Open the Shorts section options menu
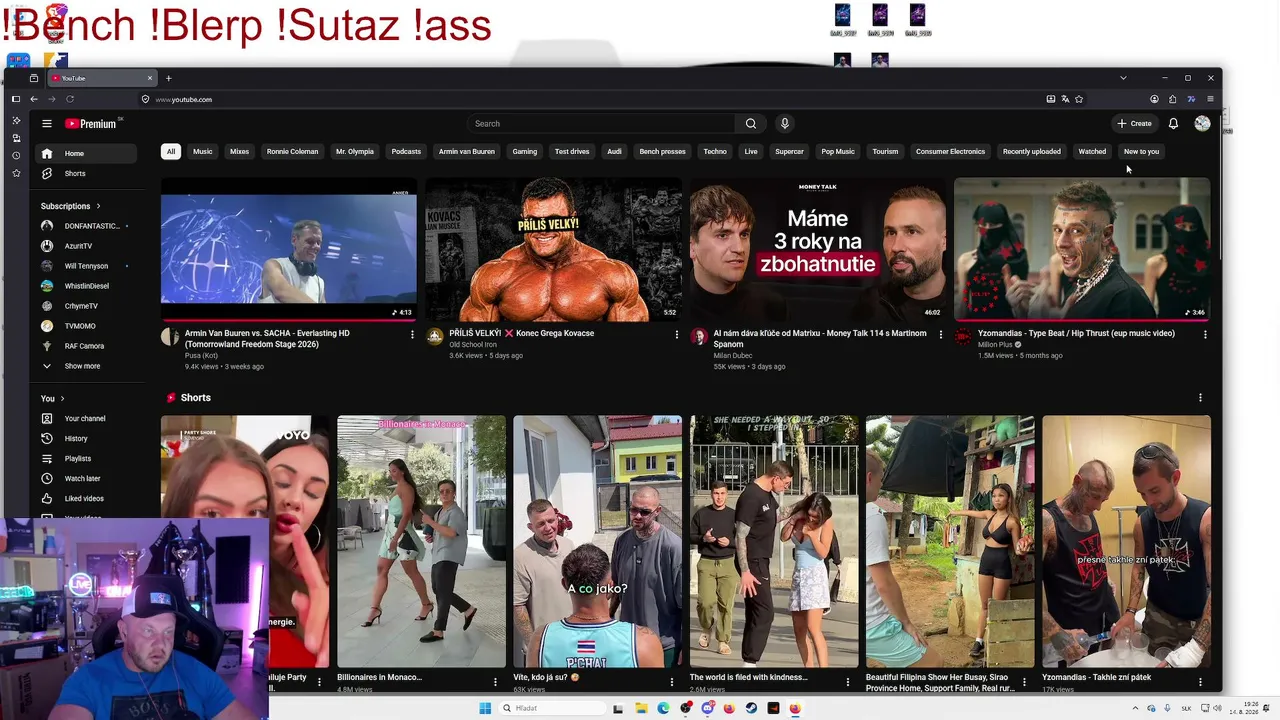Viewport: 1280px width, 720px height. tap(1200, 398)
